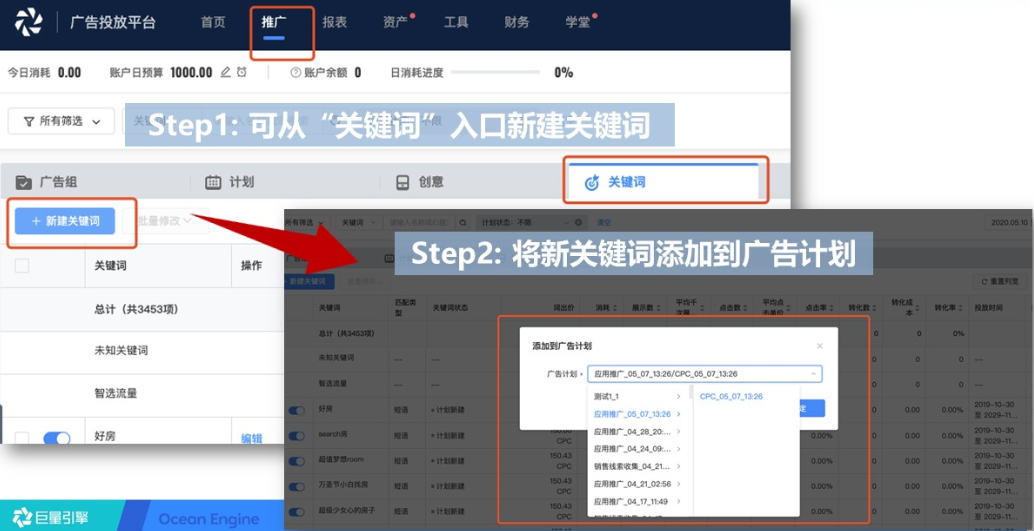Click the alarm clock icon beside 账户日预算
1034x531 pixels.
click(242, 72)
